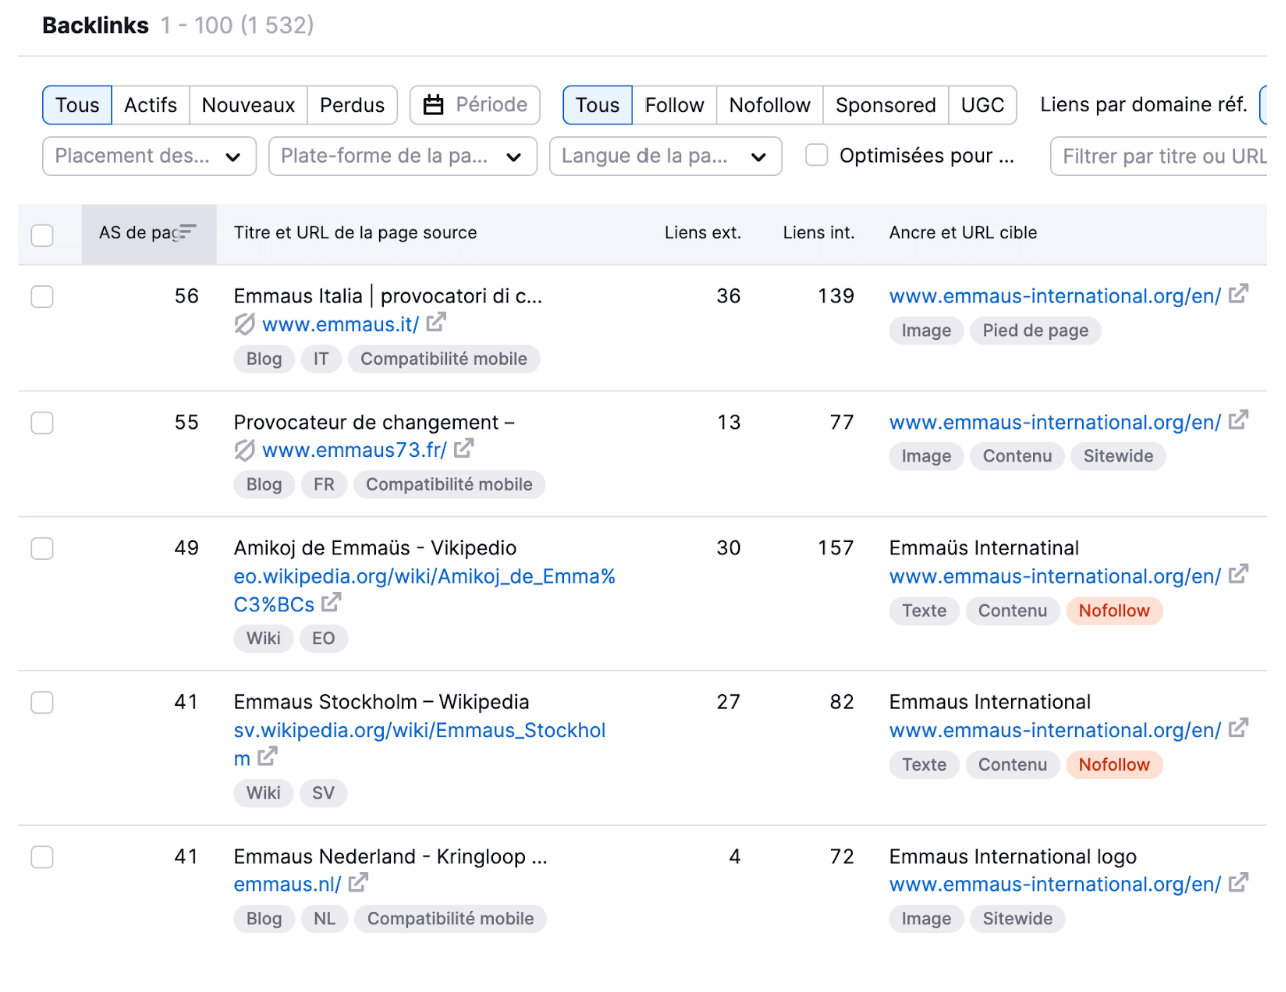The image size is (1286, 992).
Task: Open target URL external icon in Emmaus Stockholm row
Action: [1238, 728]
